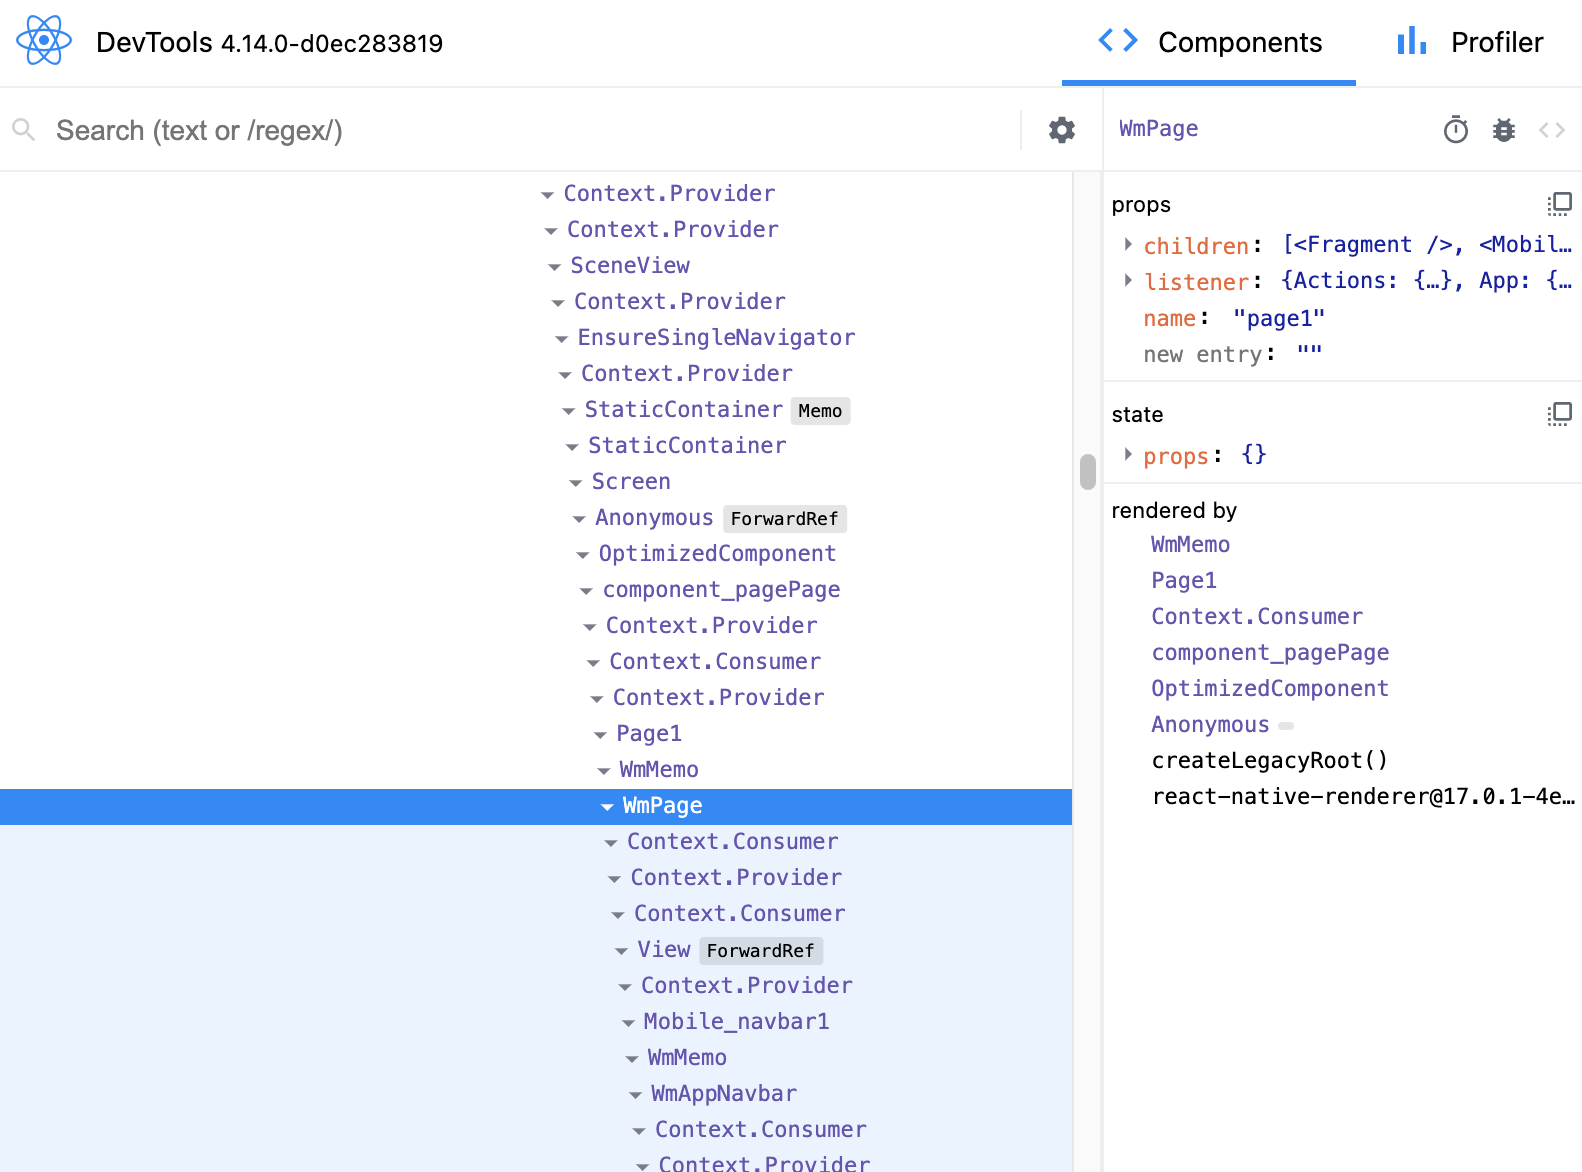Open OptimizedComponent in rendered by list
Screen dimensions: 1582x1172
coord(1269,689)
